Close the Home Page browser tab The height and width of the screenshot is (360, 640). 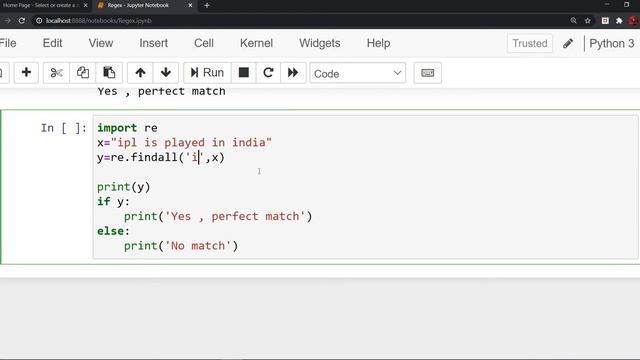(85, 5)
